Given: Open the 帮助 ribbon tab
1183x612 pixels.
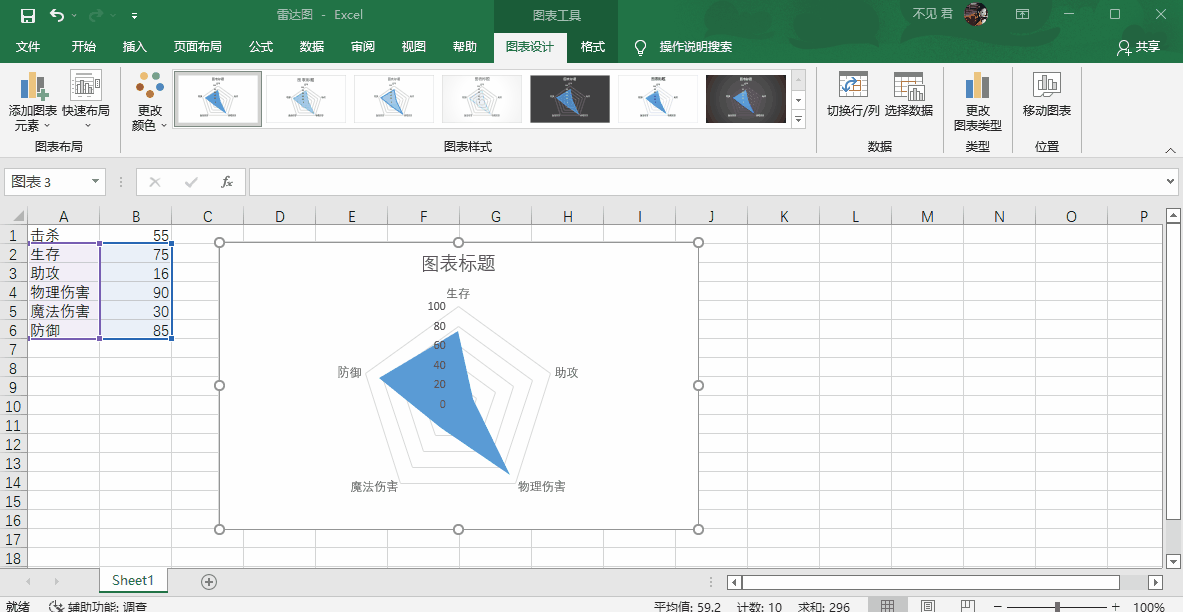Looking at the screenshot, I should [465, 47].
